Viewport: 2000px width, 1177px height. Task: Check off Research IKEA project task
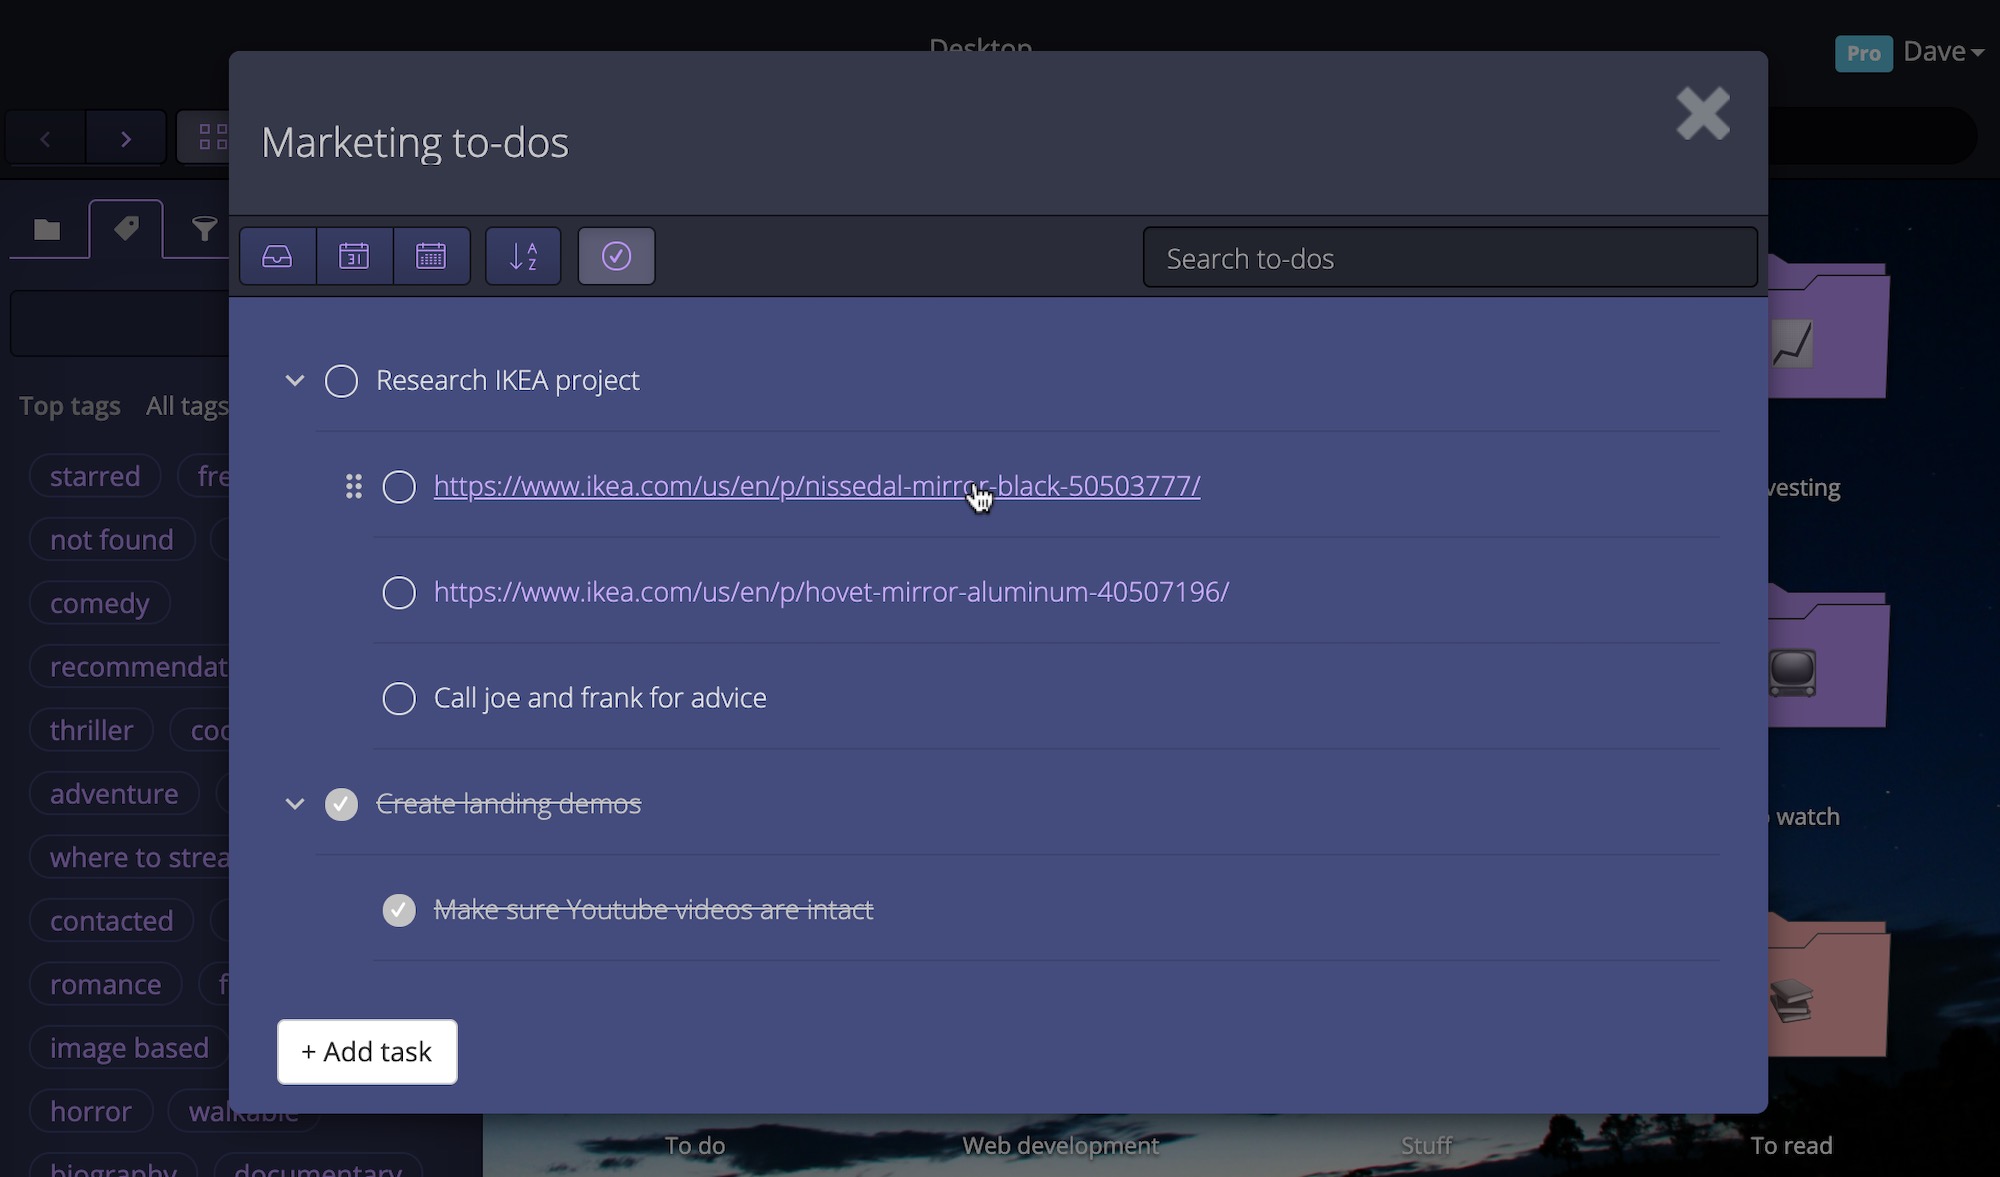341,381
